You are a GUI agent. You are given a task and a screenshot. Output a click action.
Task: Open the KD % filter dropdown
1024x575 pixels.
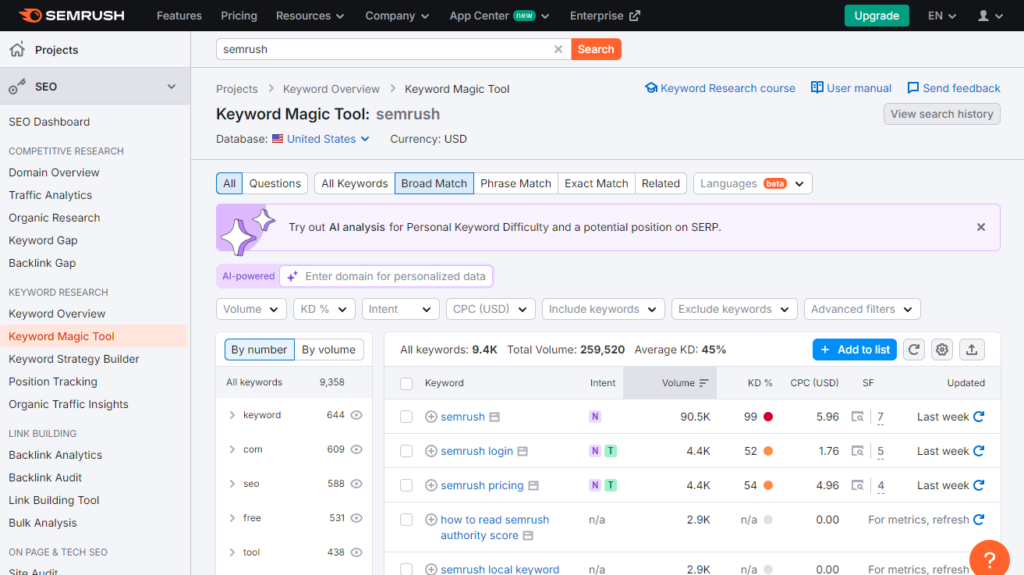(x=324, y=309)
